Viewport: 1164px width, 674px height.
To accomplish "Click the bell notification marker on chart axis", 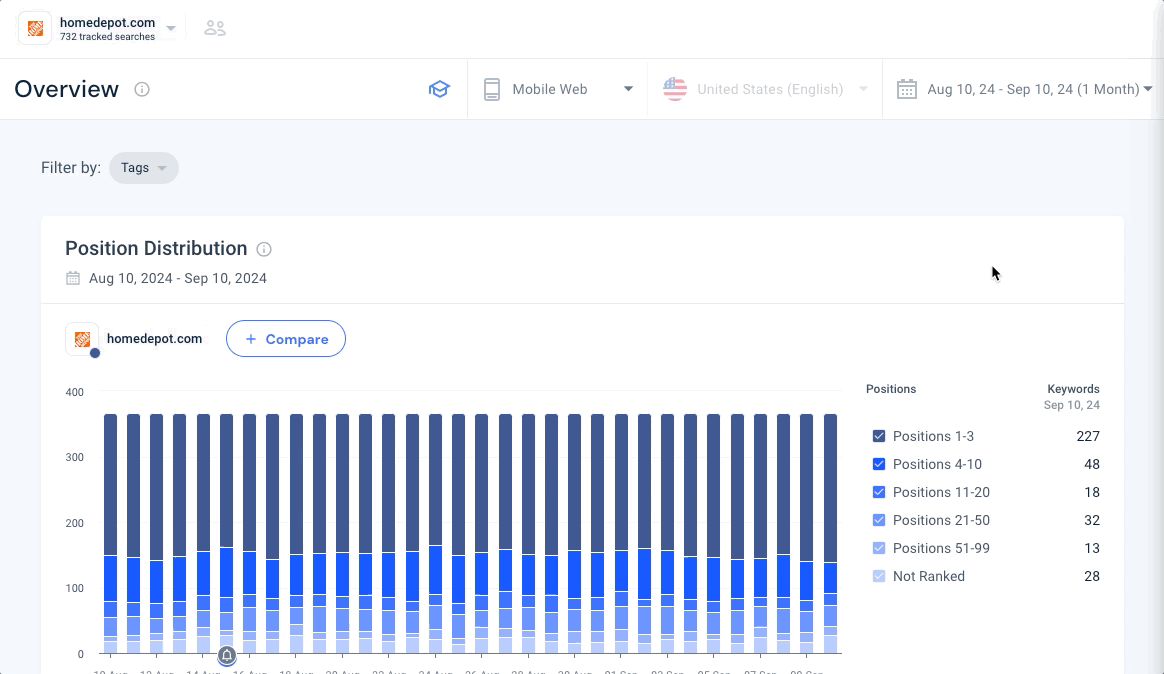I will tap(227, 655).
